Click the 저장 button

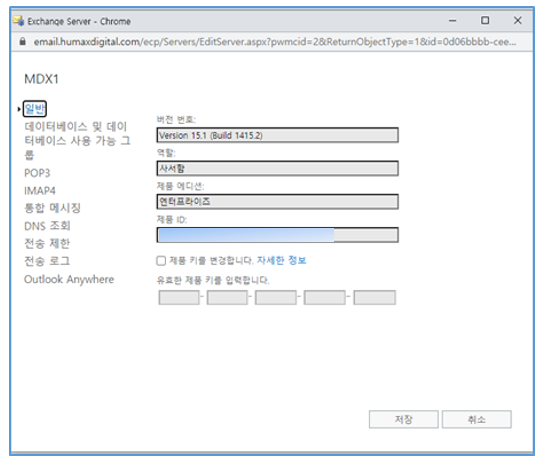(x=403, y=419)
